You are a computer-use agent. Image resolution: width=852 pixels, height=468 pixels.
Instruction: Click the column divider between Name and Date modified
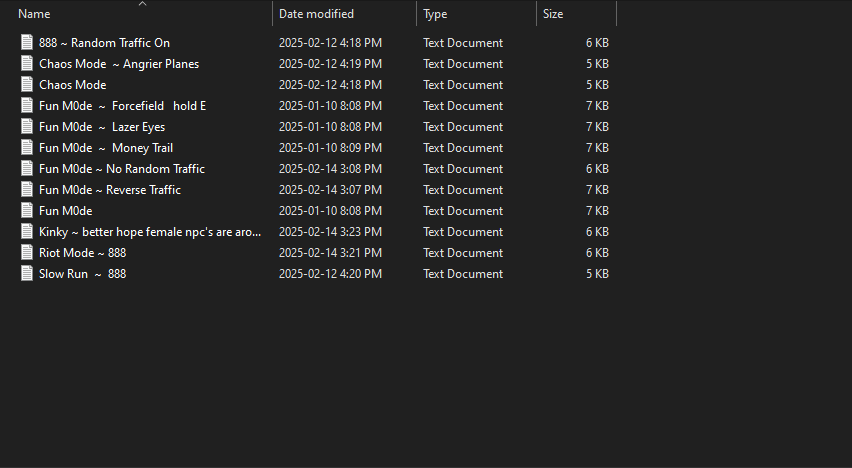point(273,14)
